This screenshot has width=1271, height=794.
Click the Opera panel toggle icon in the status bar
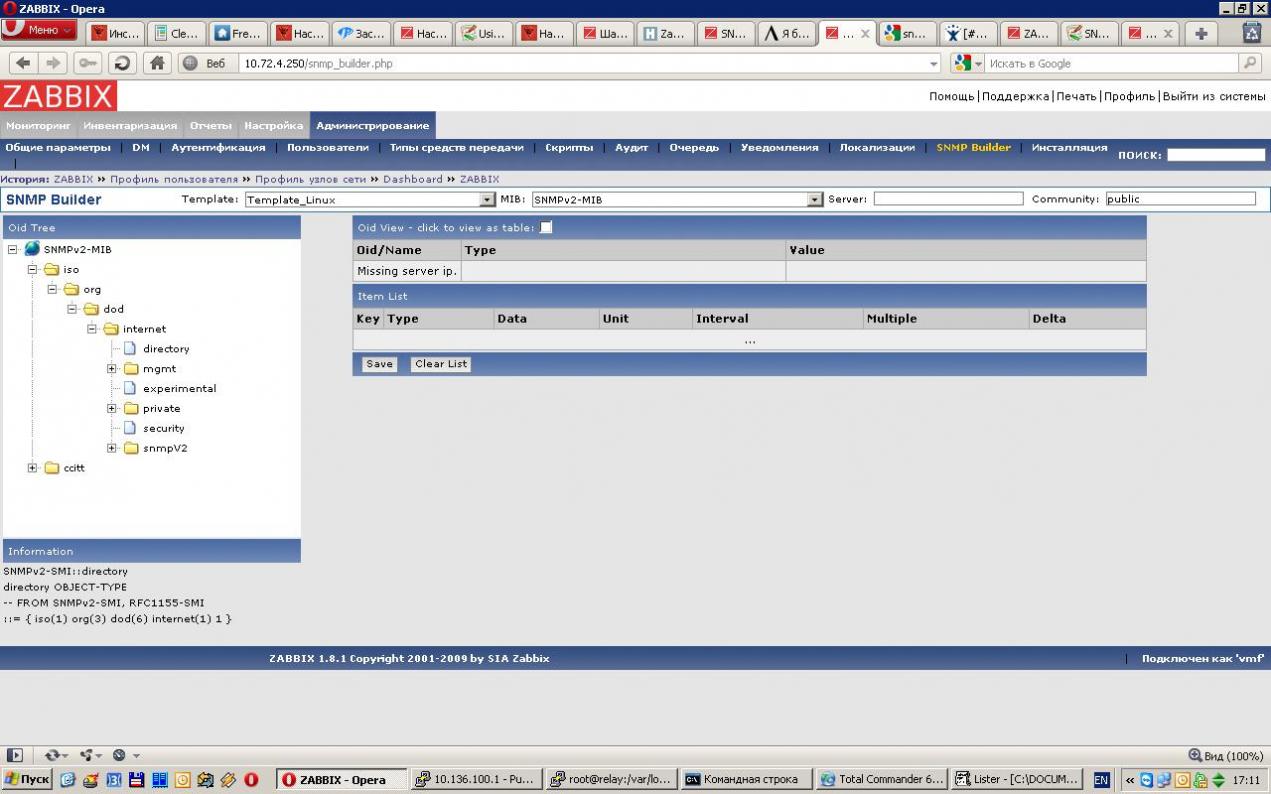point(15,756)
